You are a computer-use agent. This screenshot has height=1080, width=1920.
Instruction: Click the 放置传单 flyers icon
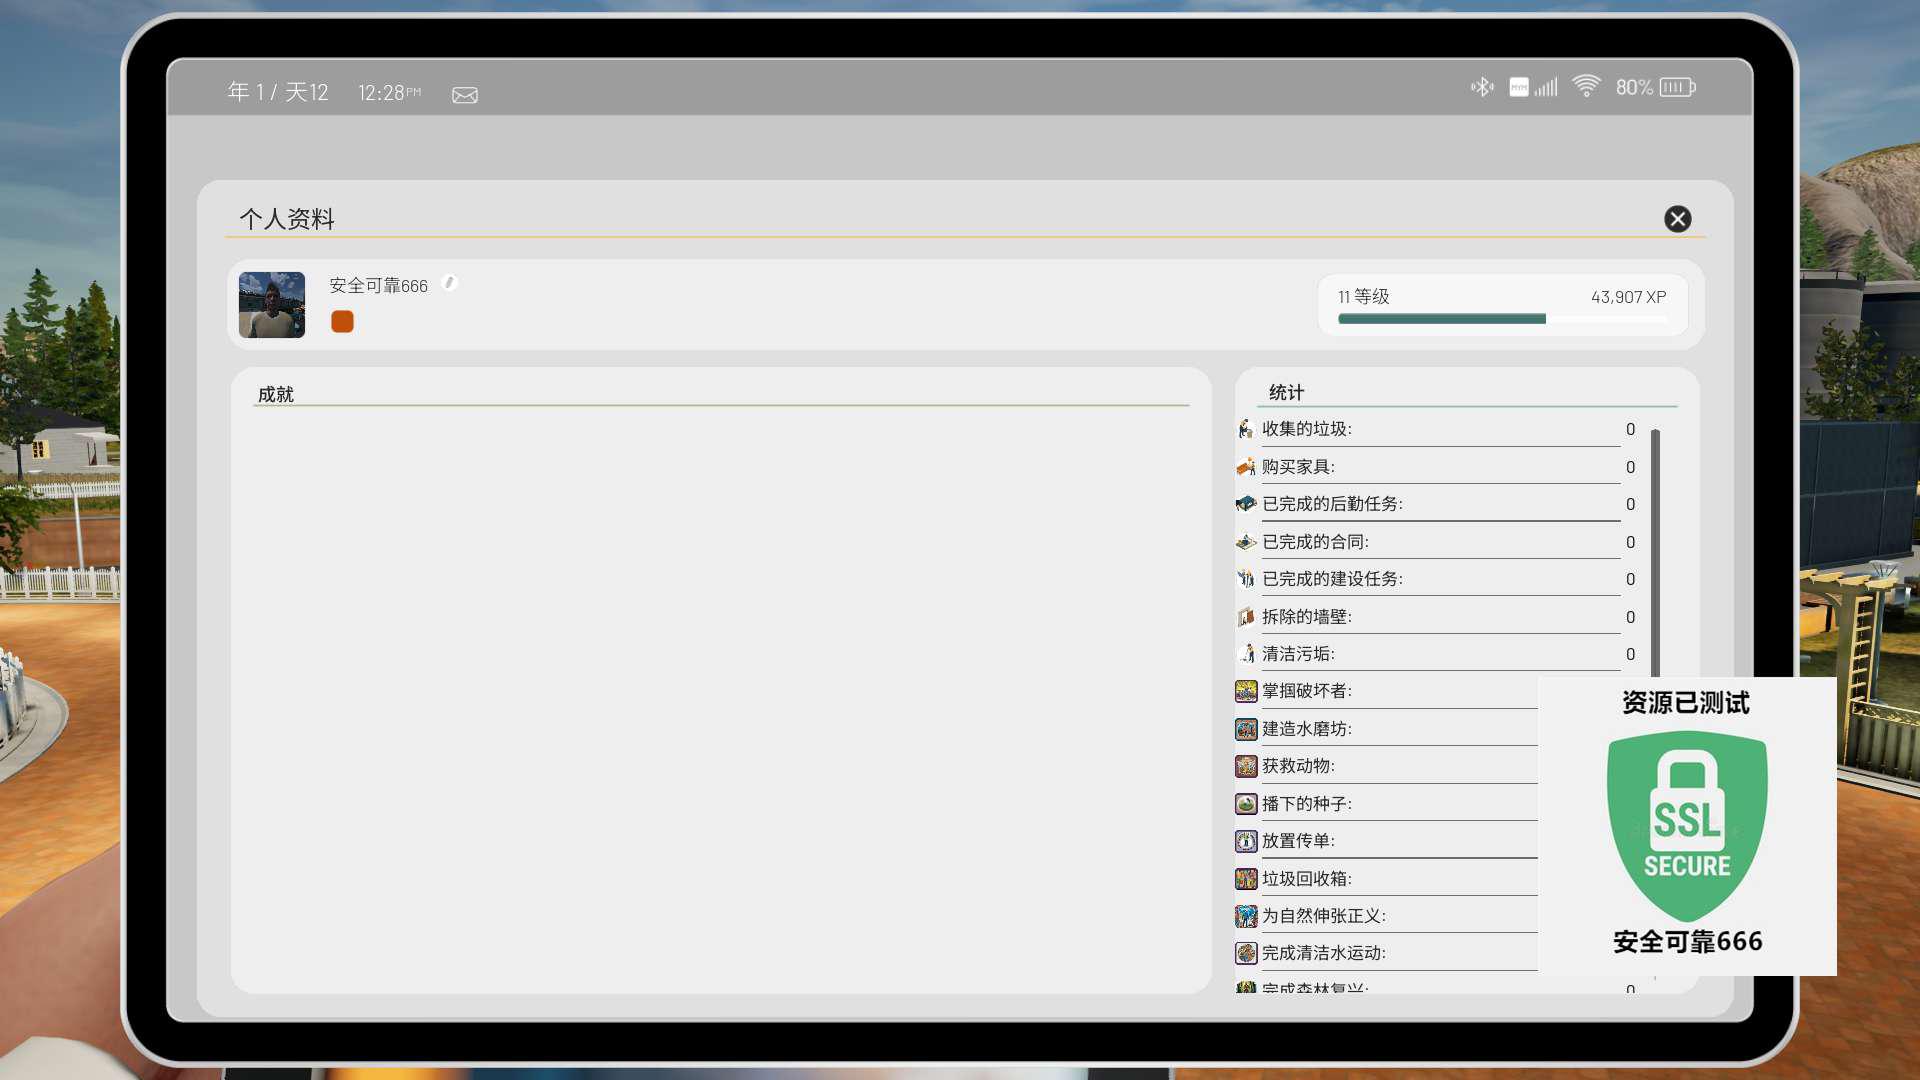(1246, 841)
